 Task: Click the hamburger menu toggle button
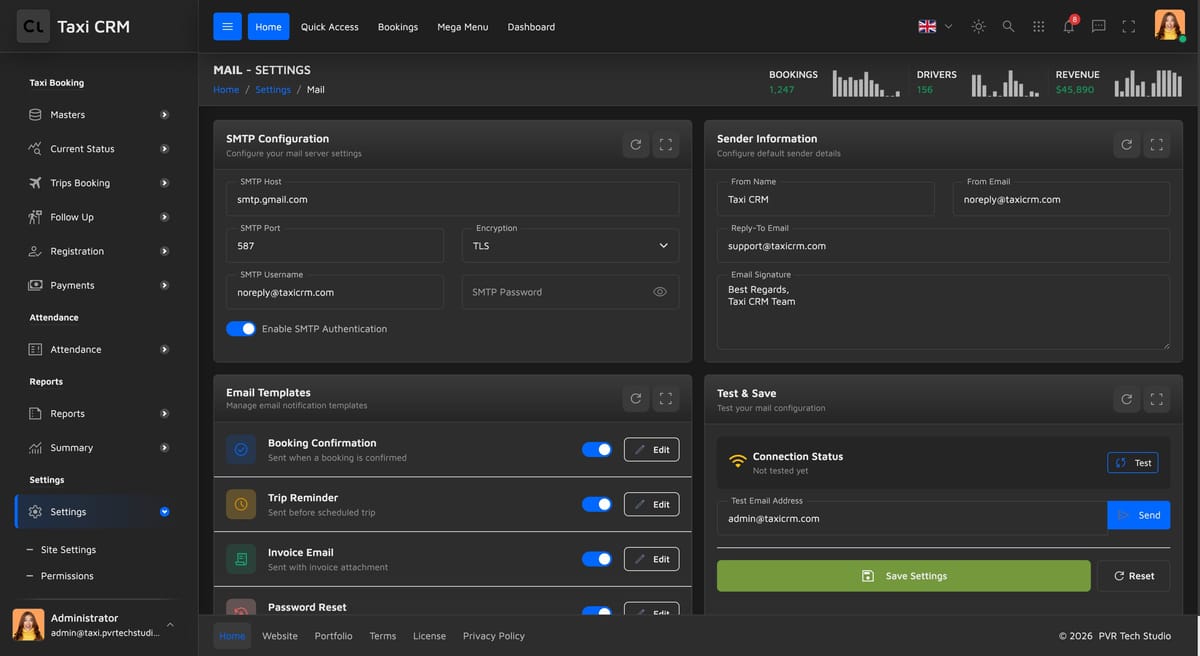click(227, 27)
